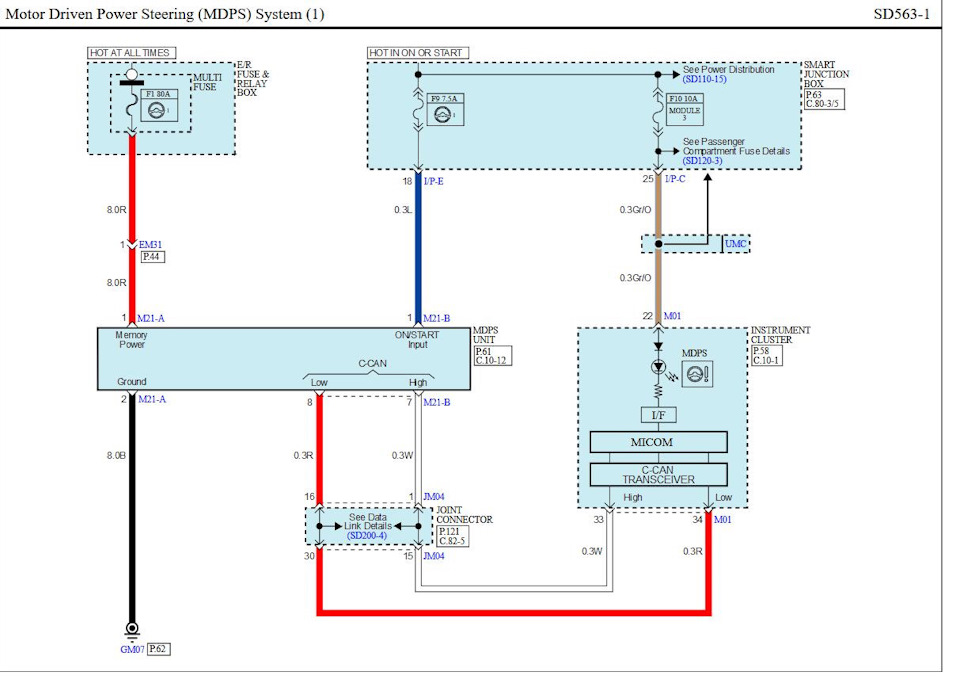Click the P.44 page reference box
This screenshot has width=960, height=687.
click(152, 257)
